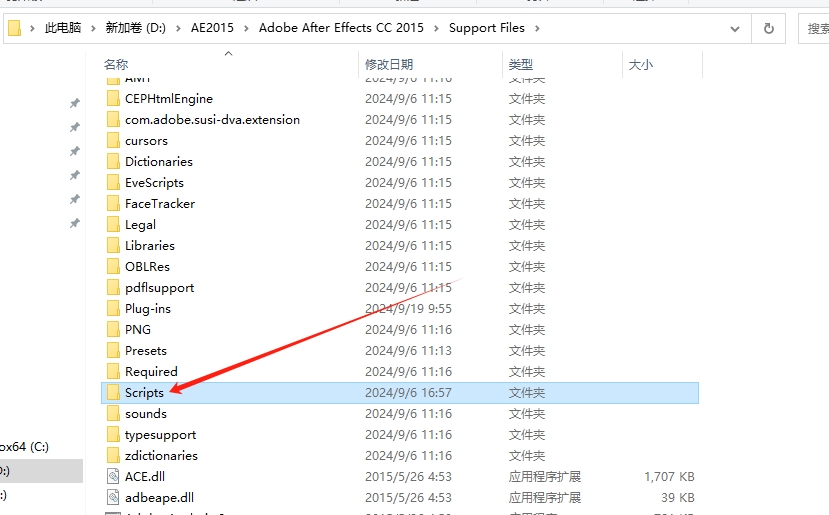Click the zdictionaries folder name

(x=161, y=455)
